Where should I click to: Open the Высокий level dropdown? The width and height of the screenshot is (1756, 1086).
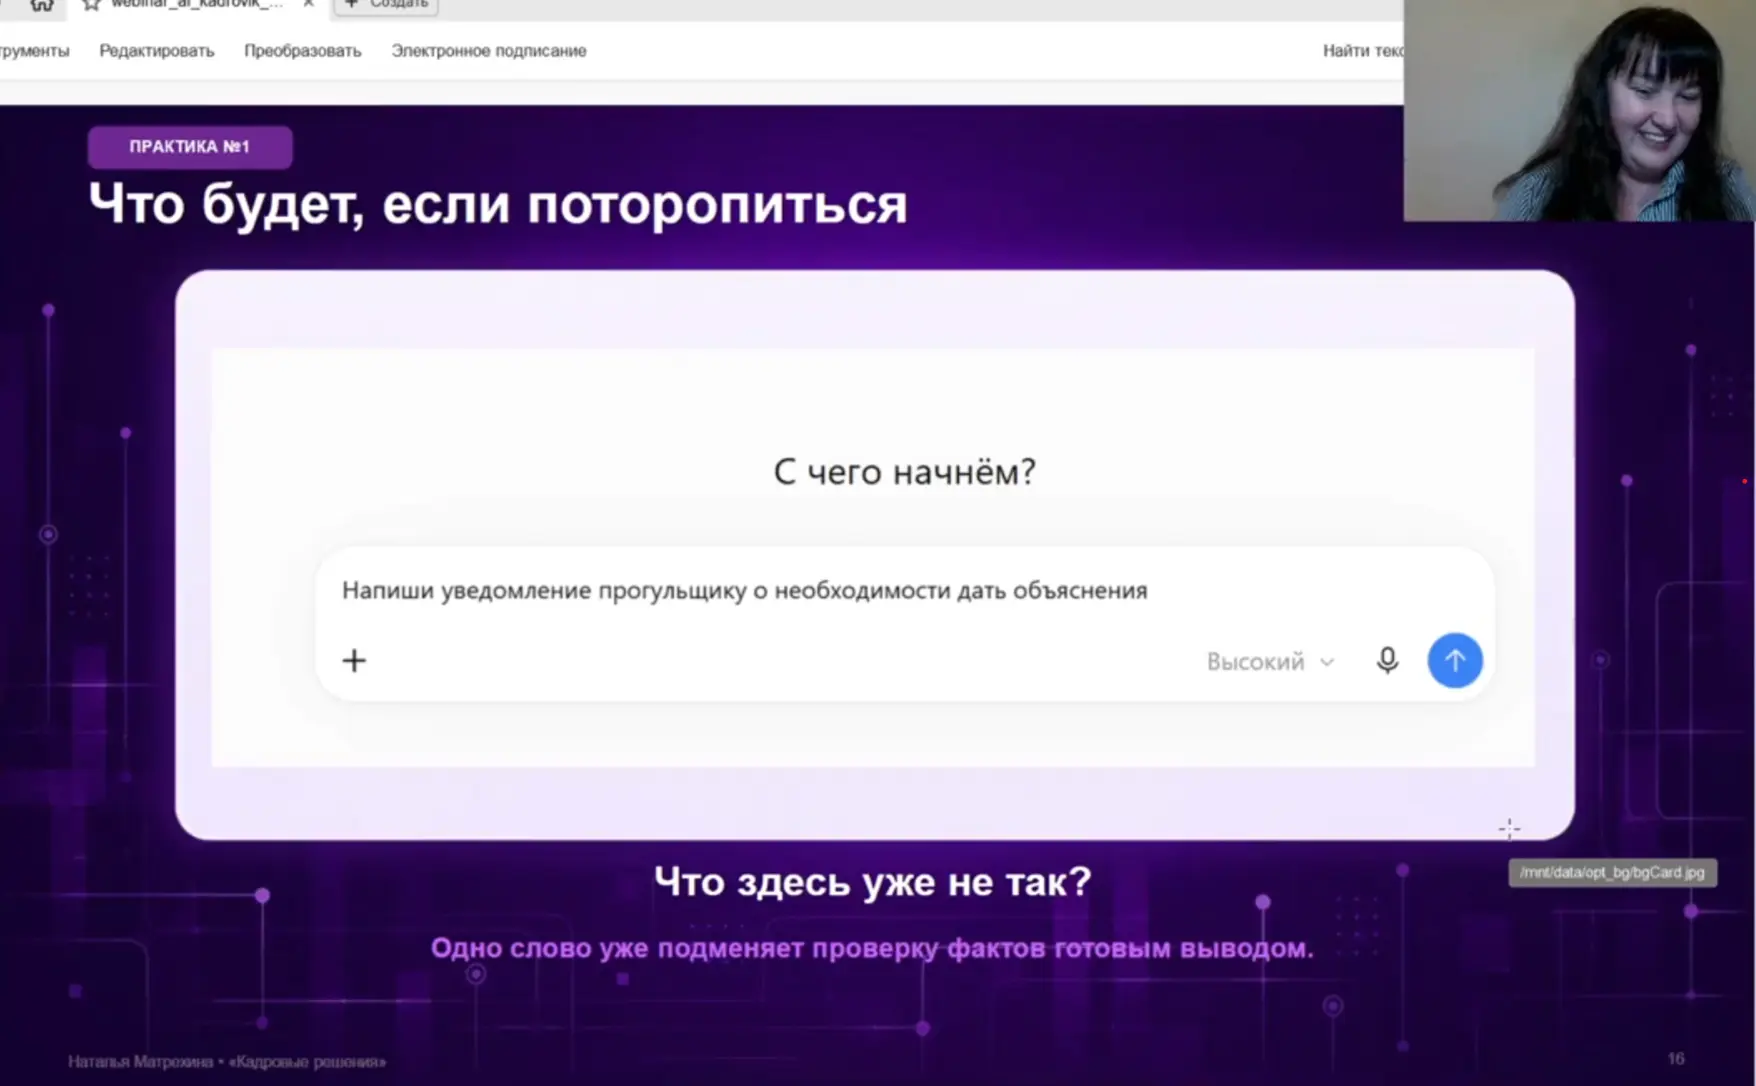click(1270, 662)
